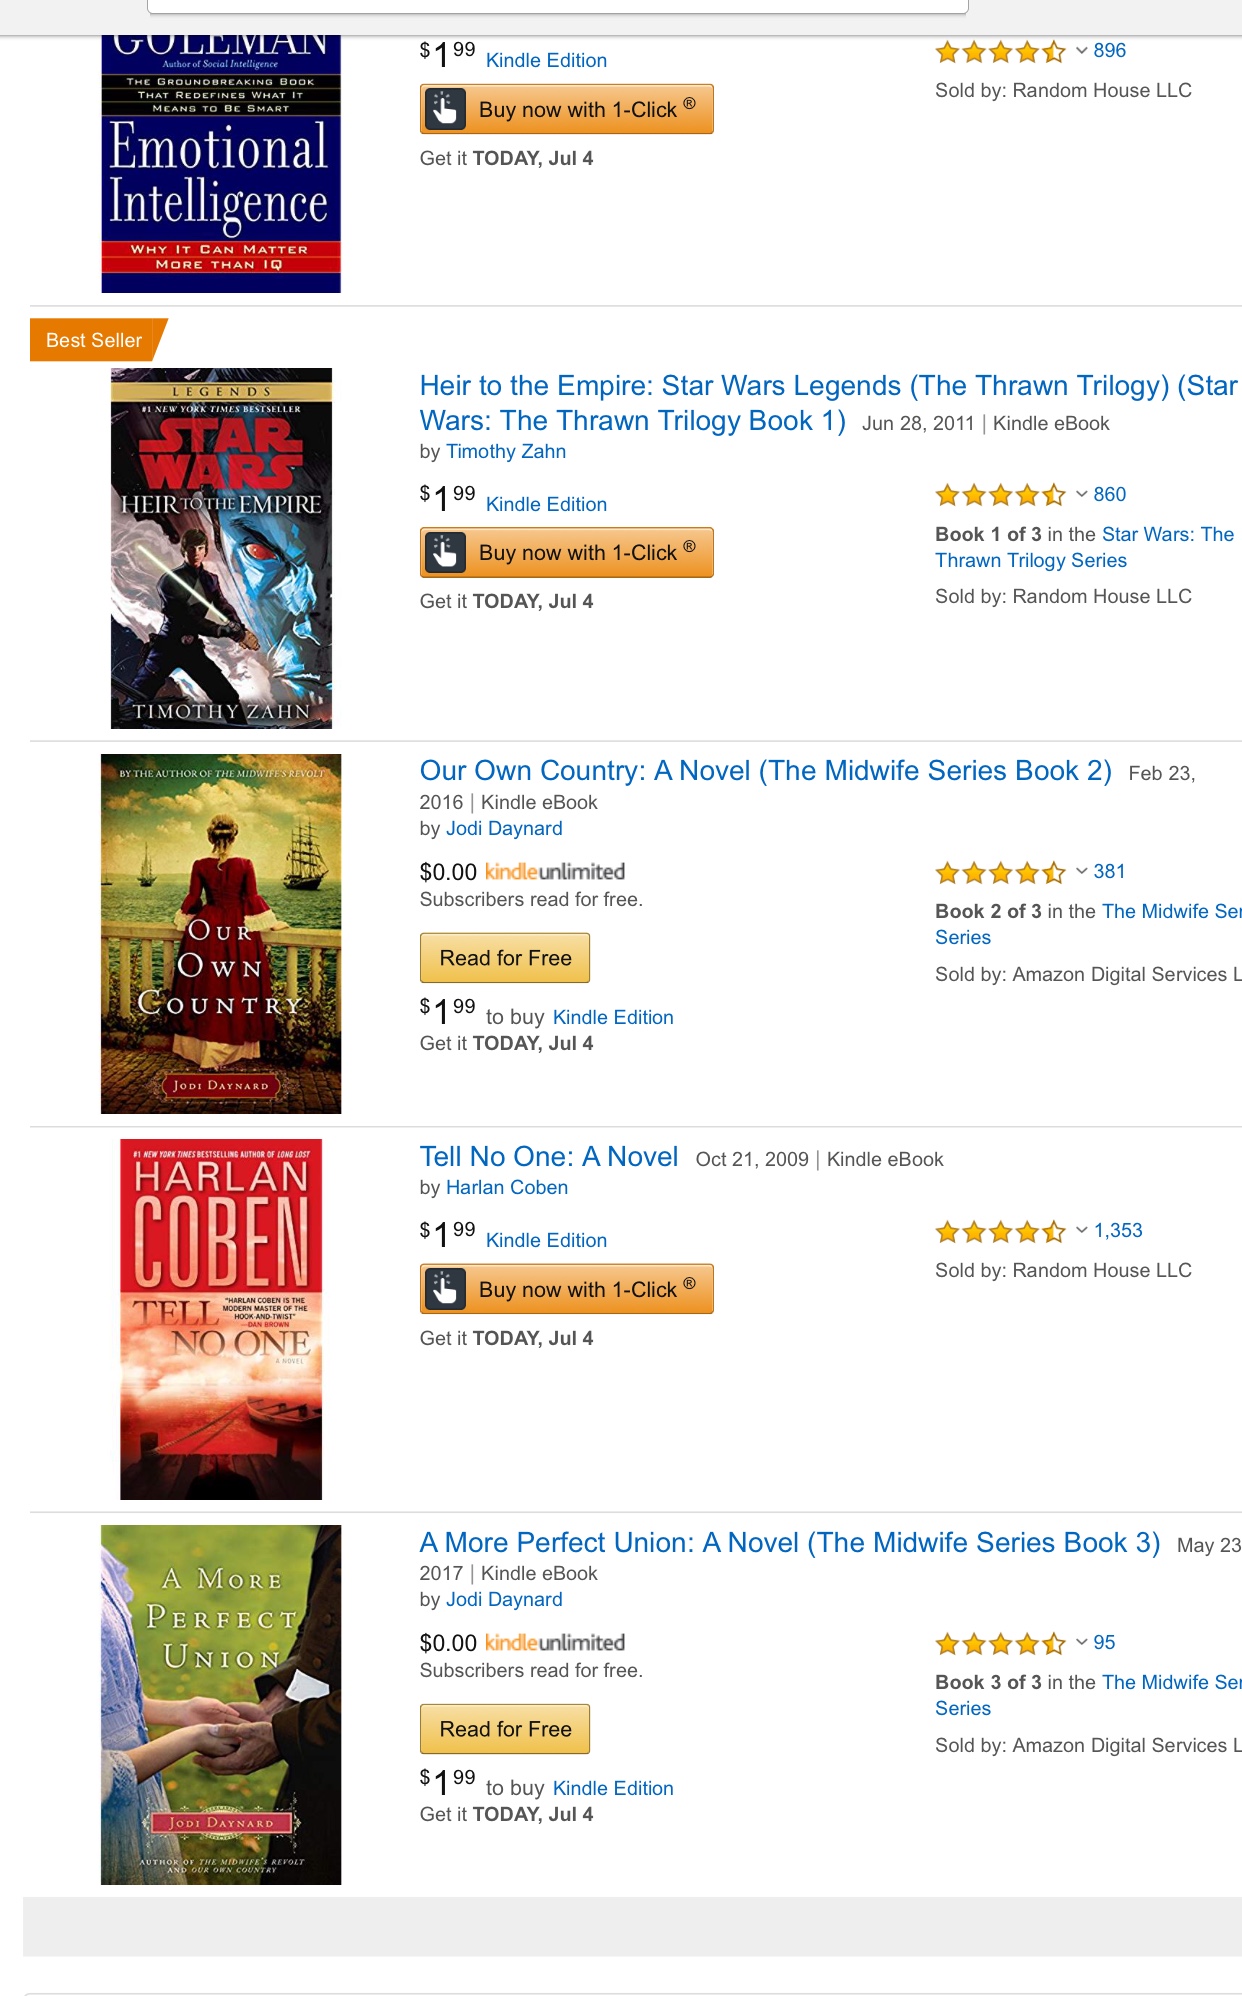Click the 1-Click hand icon for Emotional Intelligence

[x=445, y=109]
